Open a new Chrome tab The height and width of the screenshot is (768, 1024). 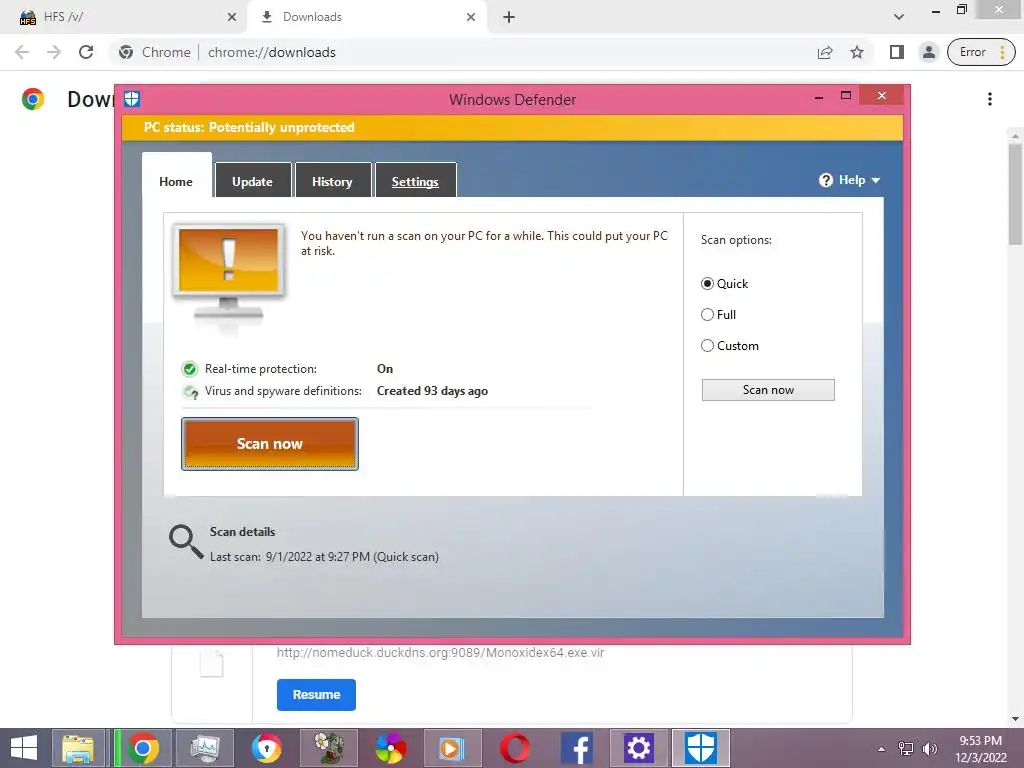click(509, 17)
